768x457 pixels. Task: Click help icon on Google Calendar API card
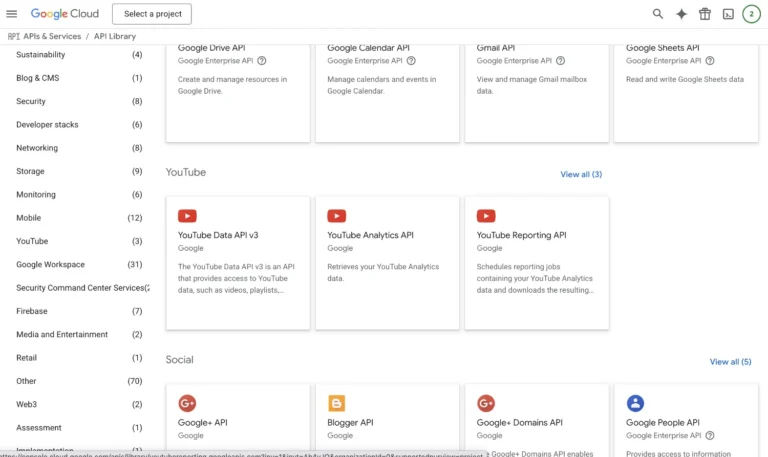pyautogui.click(x=411, y=61)
